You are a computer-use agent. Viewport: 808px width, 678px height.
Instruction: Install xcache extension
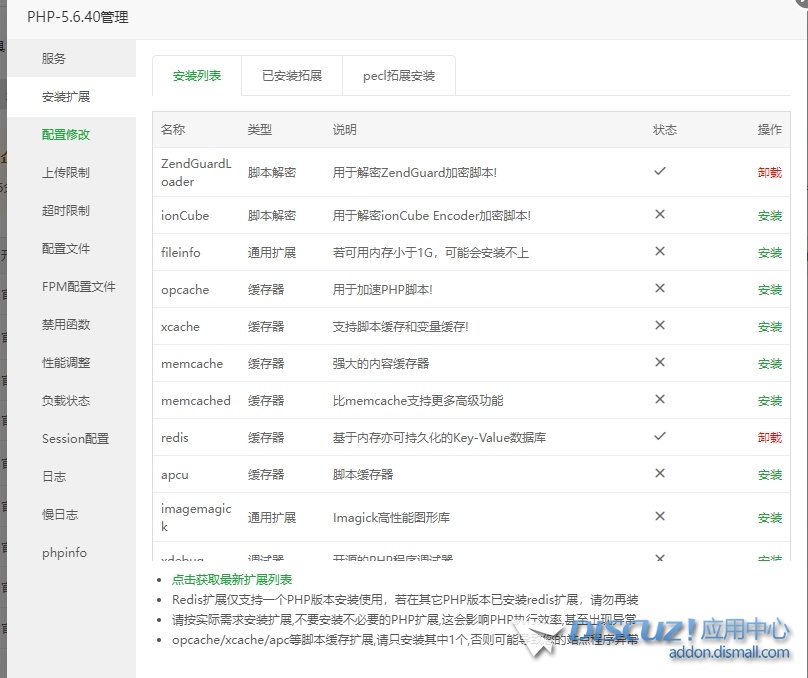click(770, 327)
